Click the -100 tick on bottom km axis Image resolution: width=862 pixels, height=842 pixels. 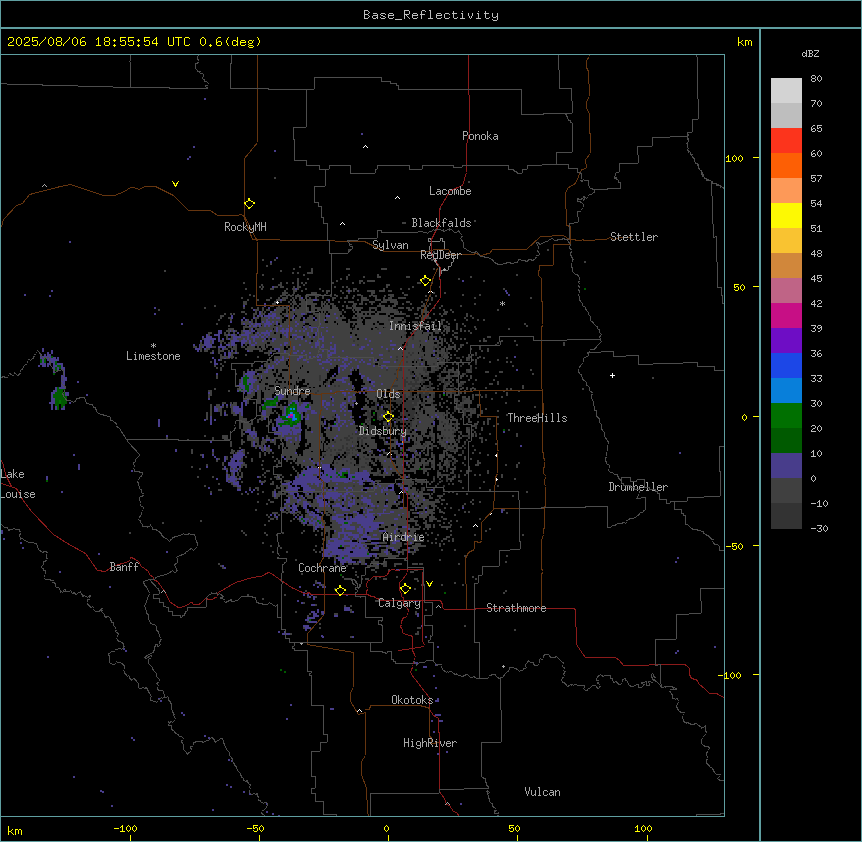pyautogui.click(x=125, y=828)
